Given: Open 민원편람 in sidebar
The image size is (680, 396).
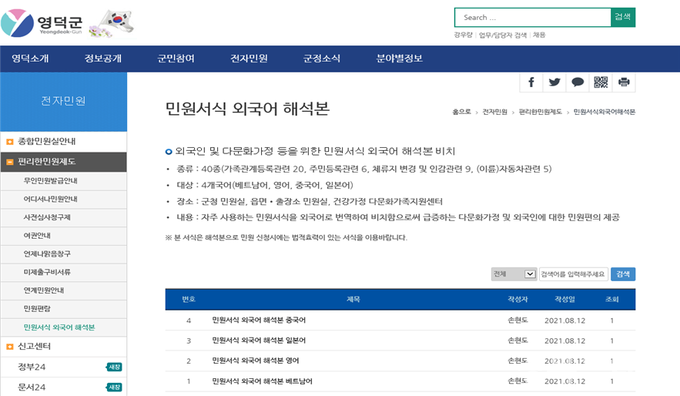Looking at the screenshot, I should pyautogui.click(x=64, y=309).
